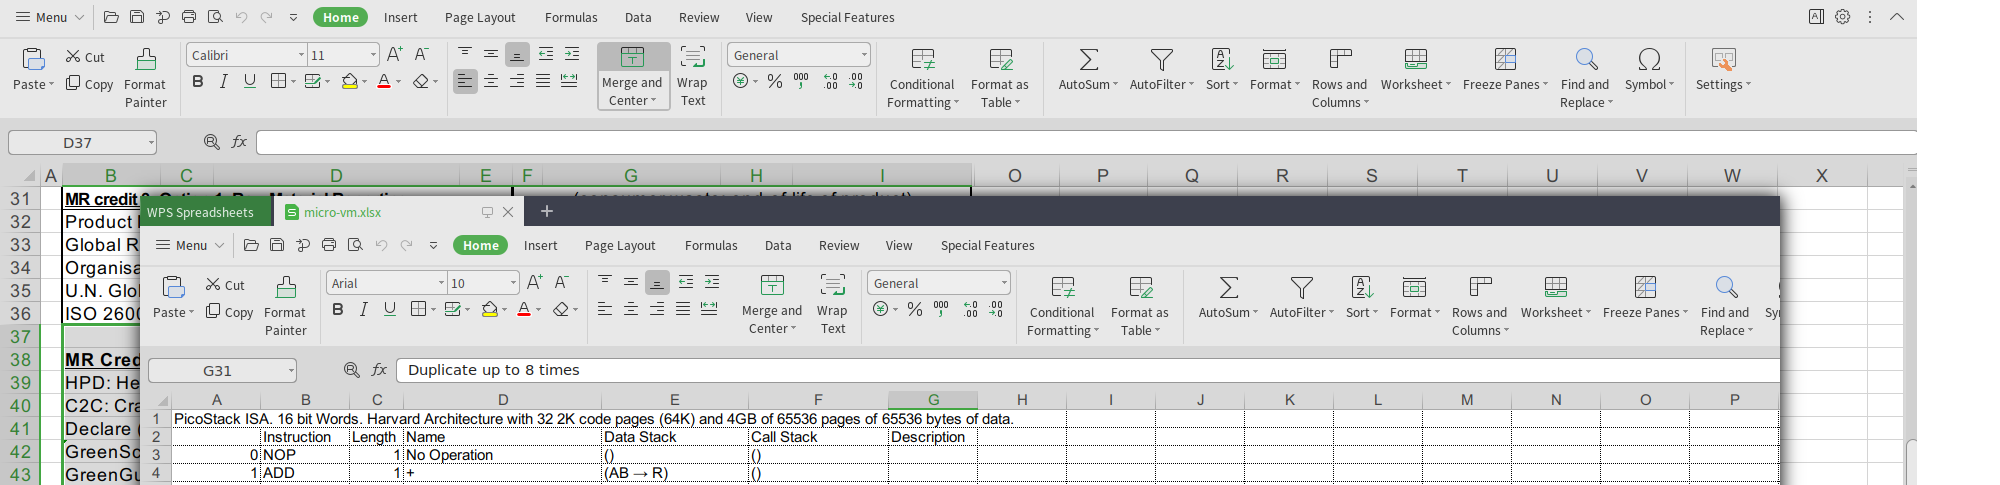Toggle Wrap Text in the front window
Image resolution: width=2000 pixels, height=485 pixels.
[x=832, y=303]
